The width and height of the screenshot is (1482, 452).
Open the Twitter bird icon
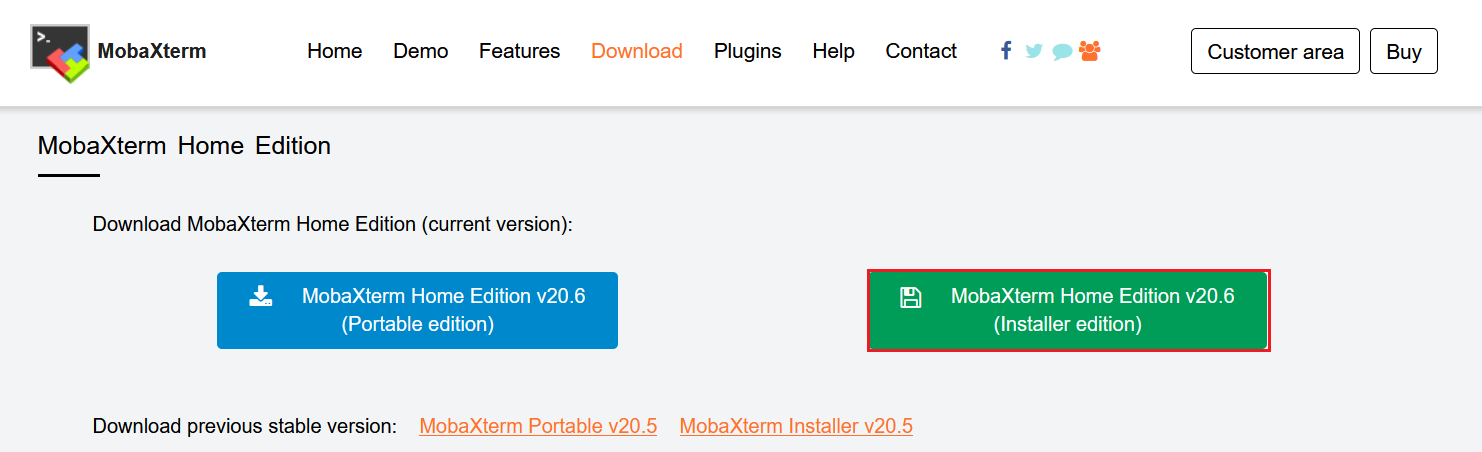[1034, 51]
